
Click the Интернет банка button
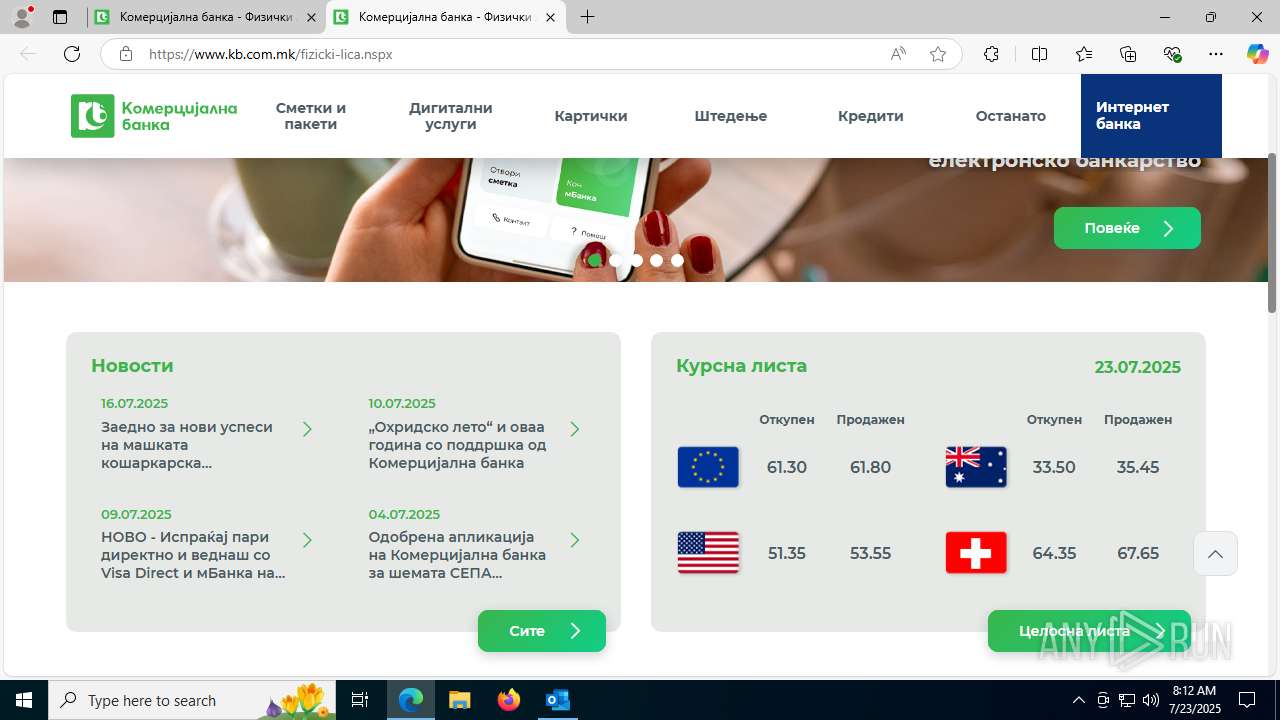(x=1151, y=116)
